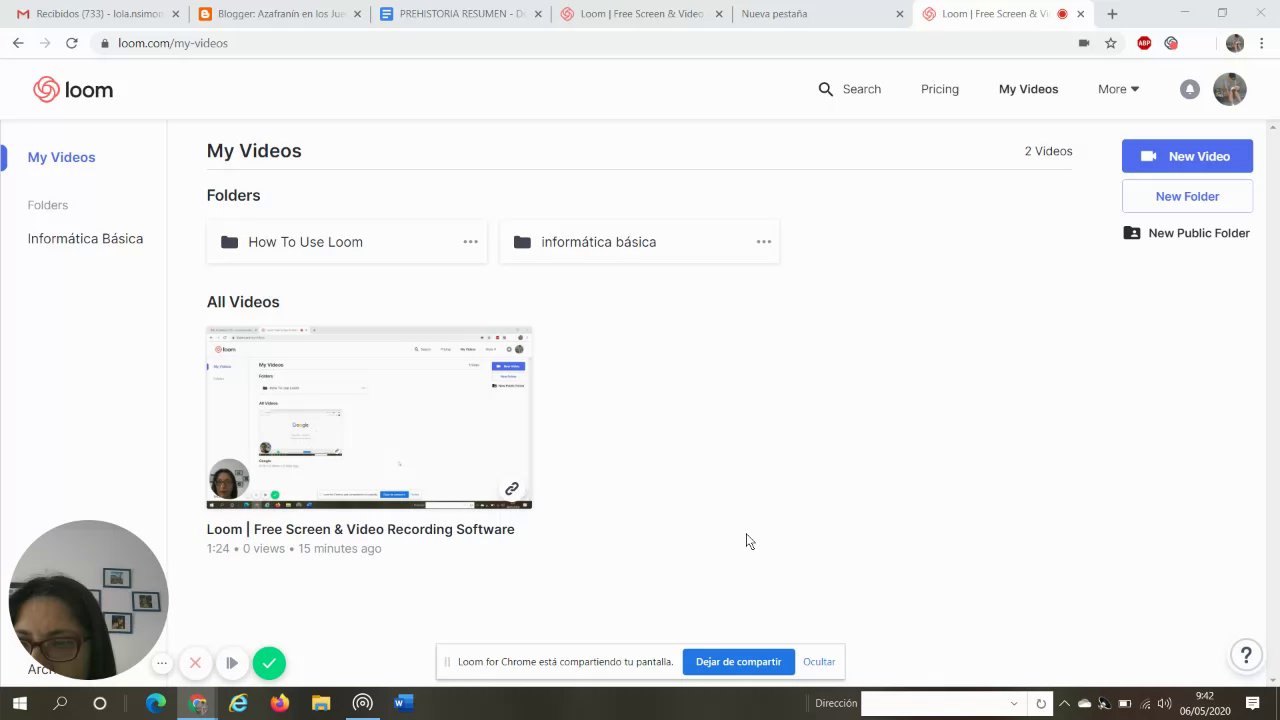Open the Cortana circle on the taskbar
The height and width of the screenshot is (720, 1280).
click(x=100, y=703)
